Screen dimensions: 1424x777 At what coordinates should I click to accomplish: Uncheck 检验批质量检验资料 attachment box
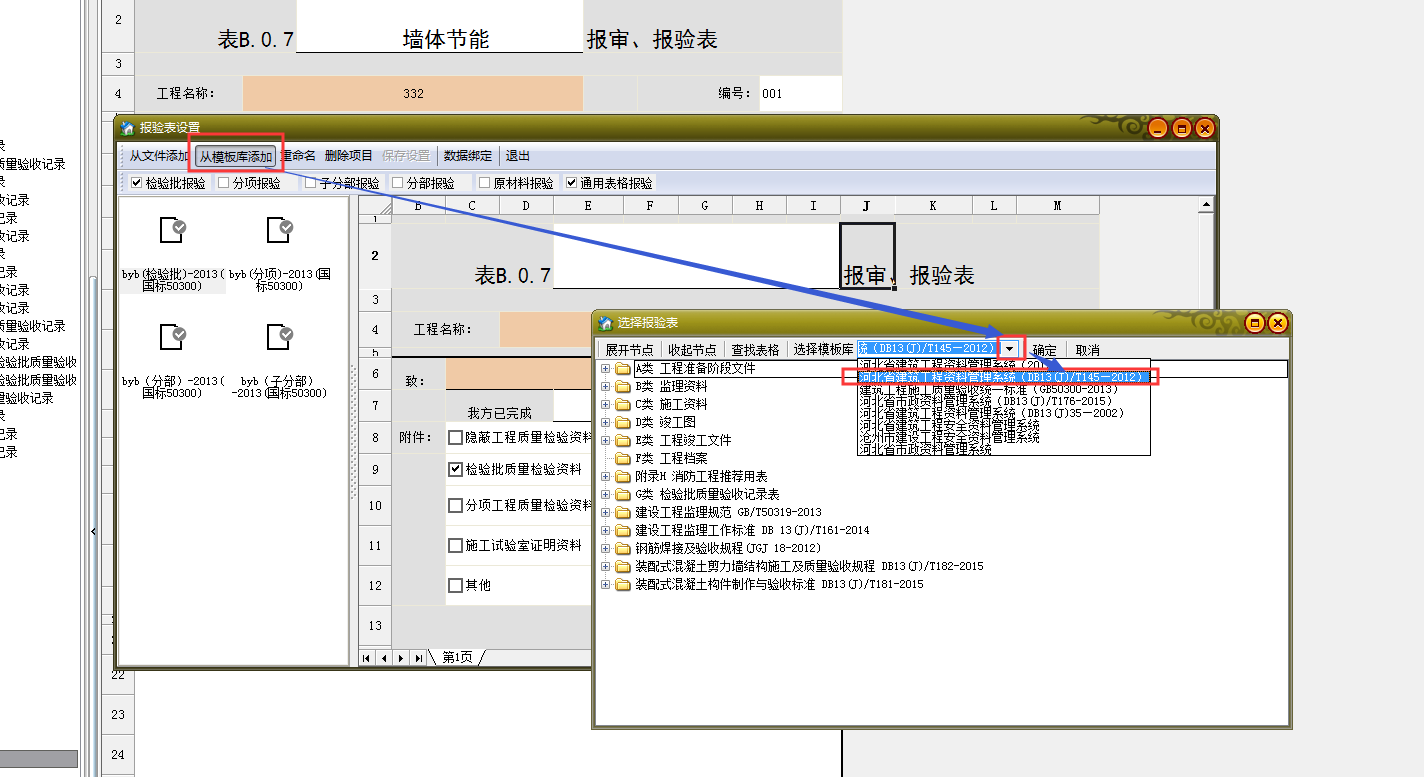[x=456, y=469]
